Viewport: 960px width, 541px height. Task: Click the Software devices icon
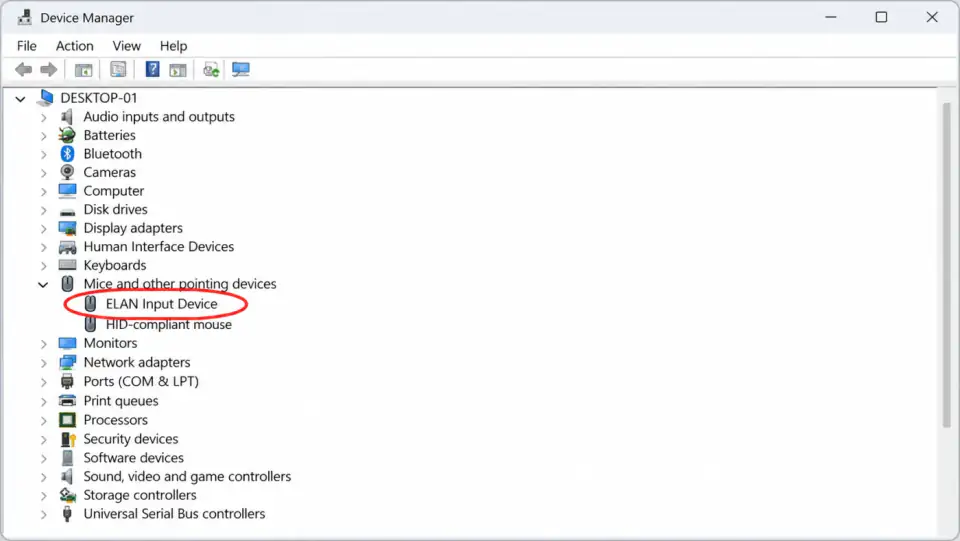(67, 458)
